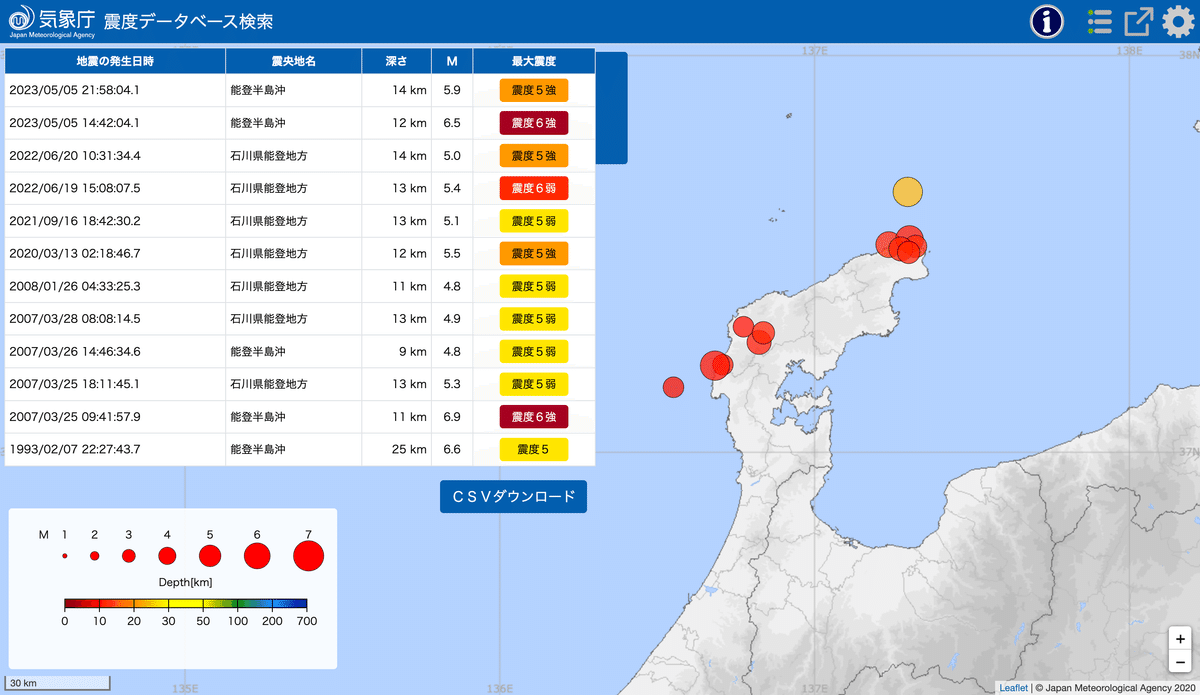Viewport: 1200px width, 695px height.
Task: Zoom in using the map plus control
Action: click(1179, 638)
